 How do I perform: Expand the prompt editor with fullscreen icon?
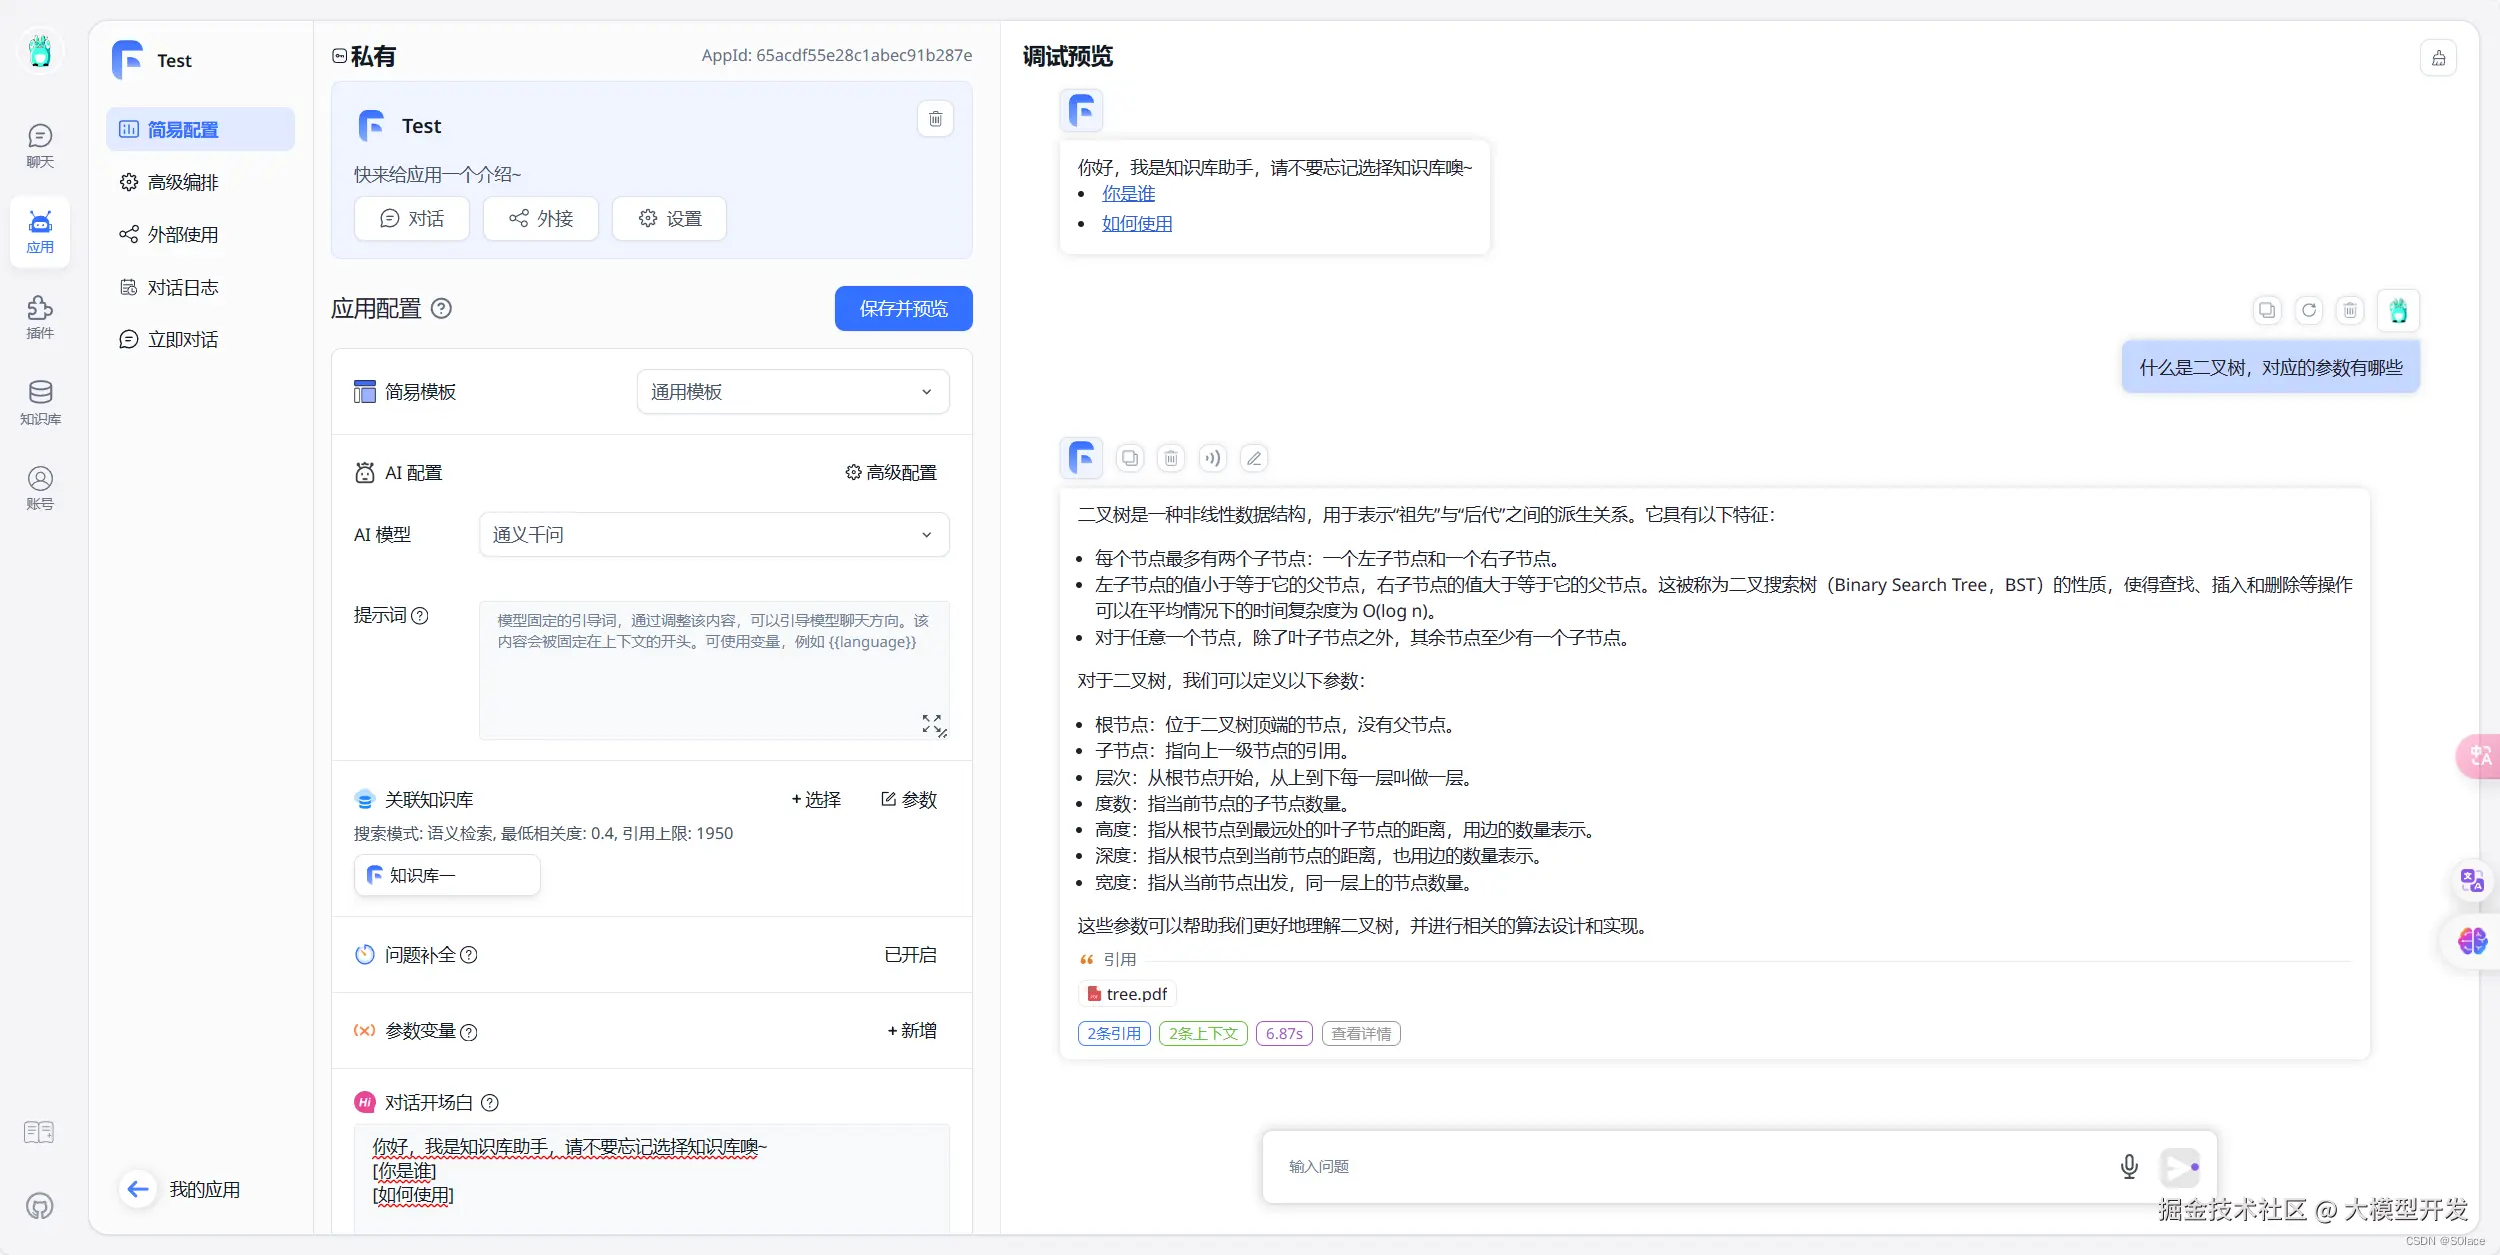[931, 723]
